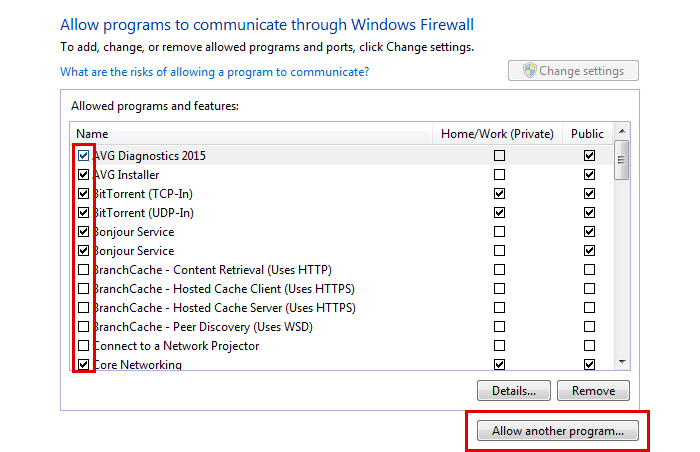700x452 pixels.
Task: Uncheck AVG Diagnostics 2015 name checkbox
Action: pyautogui.click(x=83, y=156)
